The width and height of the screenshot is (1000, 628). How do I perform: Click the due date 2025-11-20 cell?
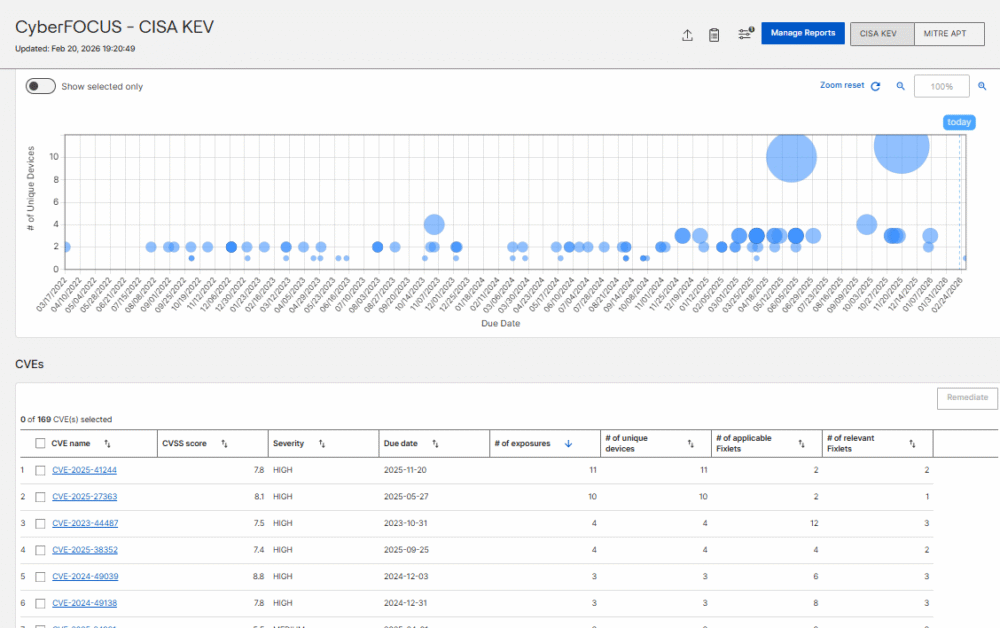point(405,471)
